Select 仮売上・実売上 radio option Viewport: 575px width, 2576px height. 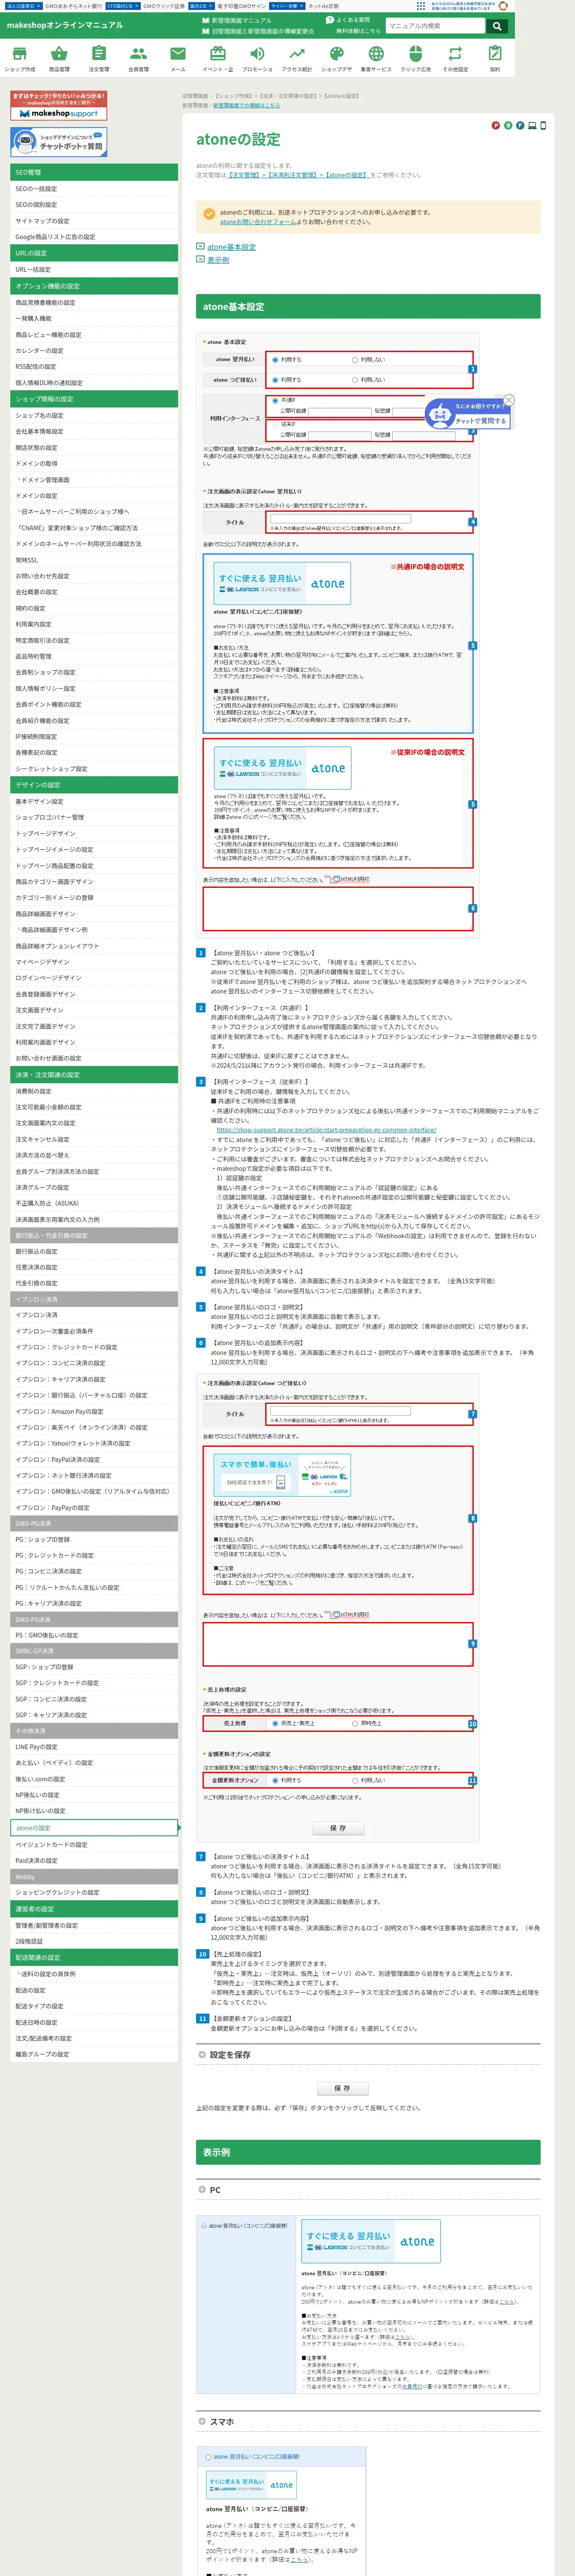click(275, 1723)
